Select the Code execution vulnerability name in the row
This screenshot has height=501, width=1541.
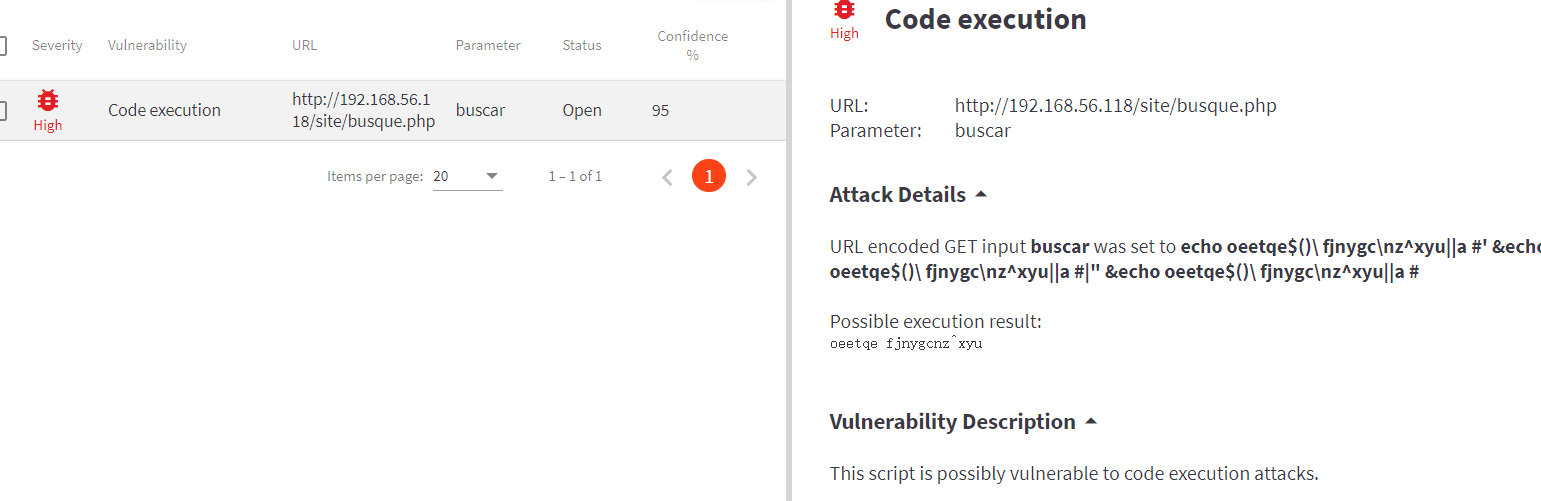(x=164, y=110)
